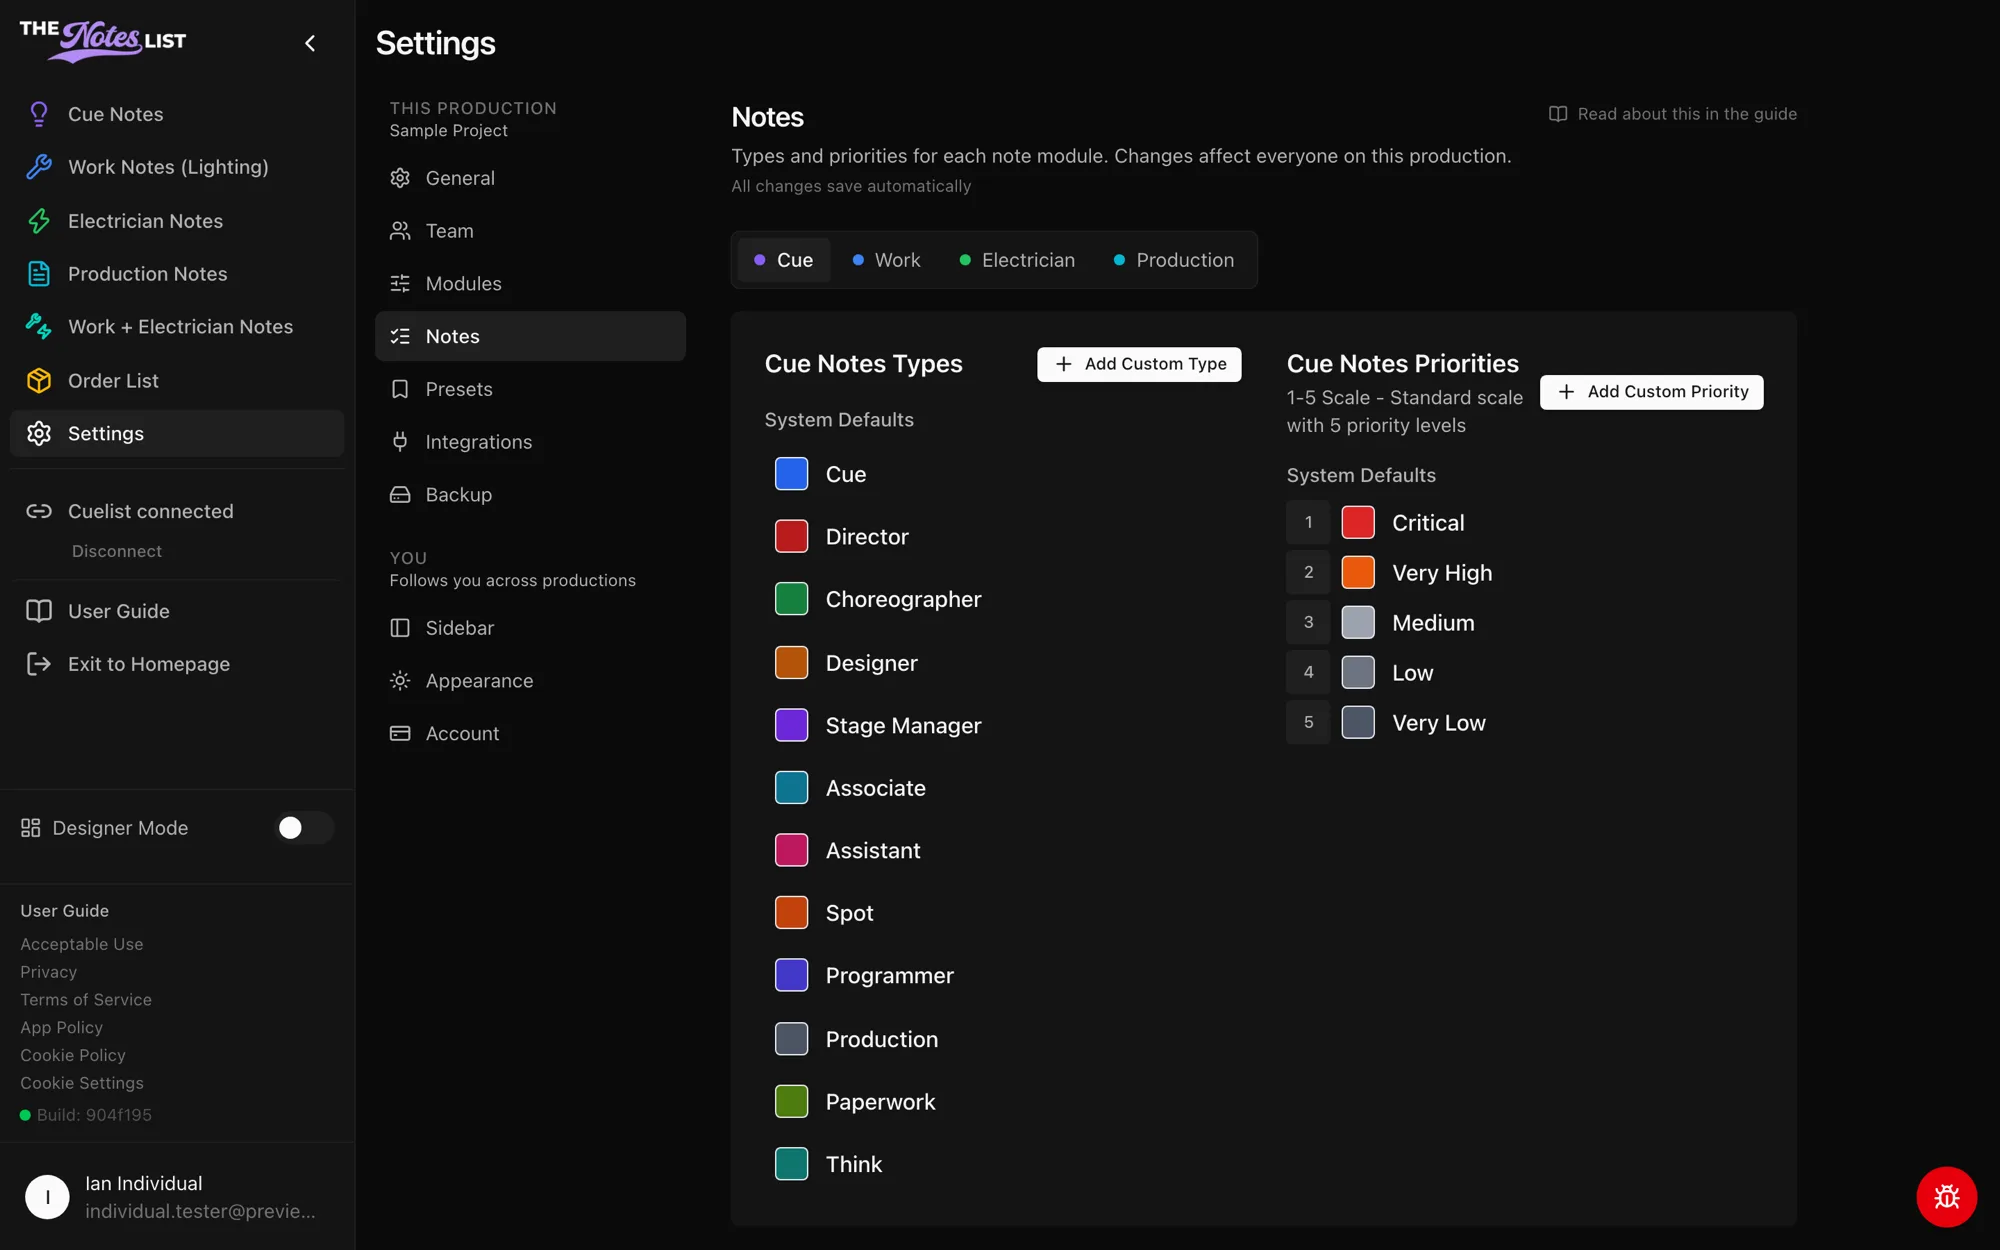Click the Critical priority red swatch
This screenshot has height=1250, width=2000.
(x=1358, y=523)
